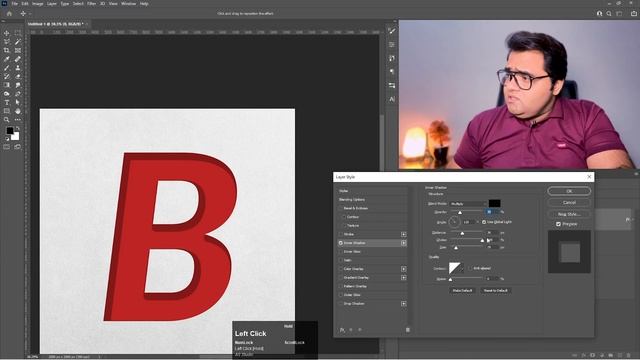Select the Hand tool
This screenshot has width=640, height=360.
18,111
